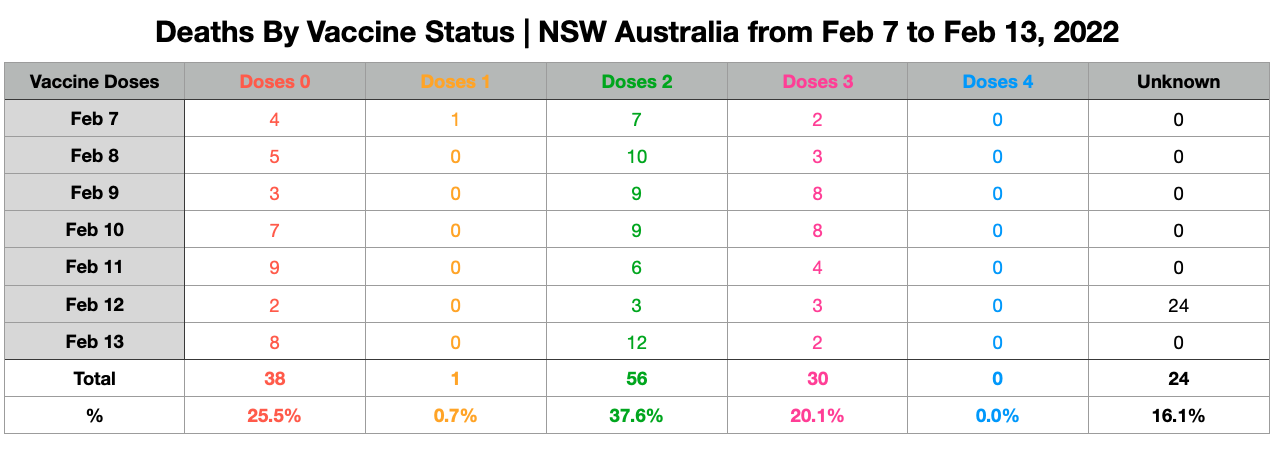Click the Feb 7 row label
The image size is (1278, 450).
[95, 119]
